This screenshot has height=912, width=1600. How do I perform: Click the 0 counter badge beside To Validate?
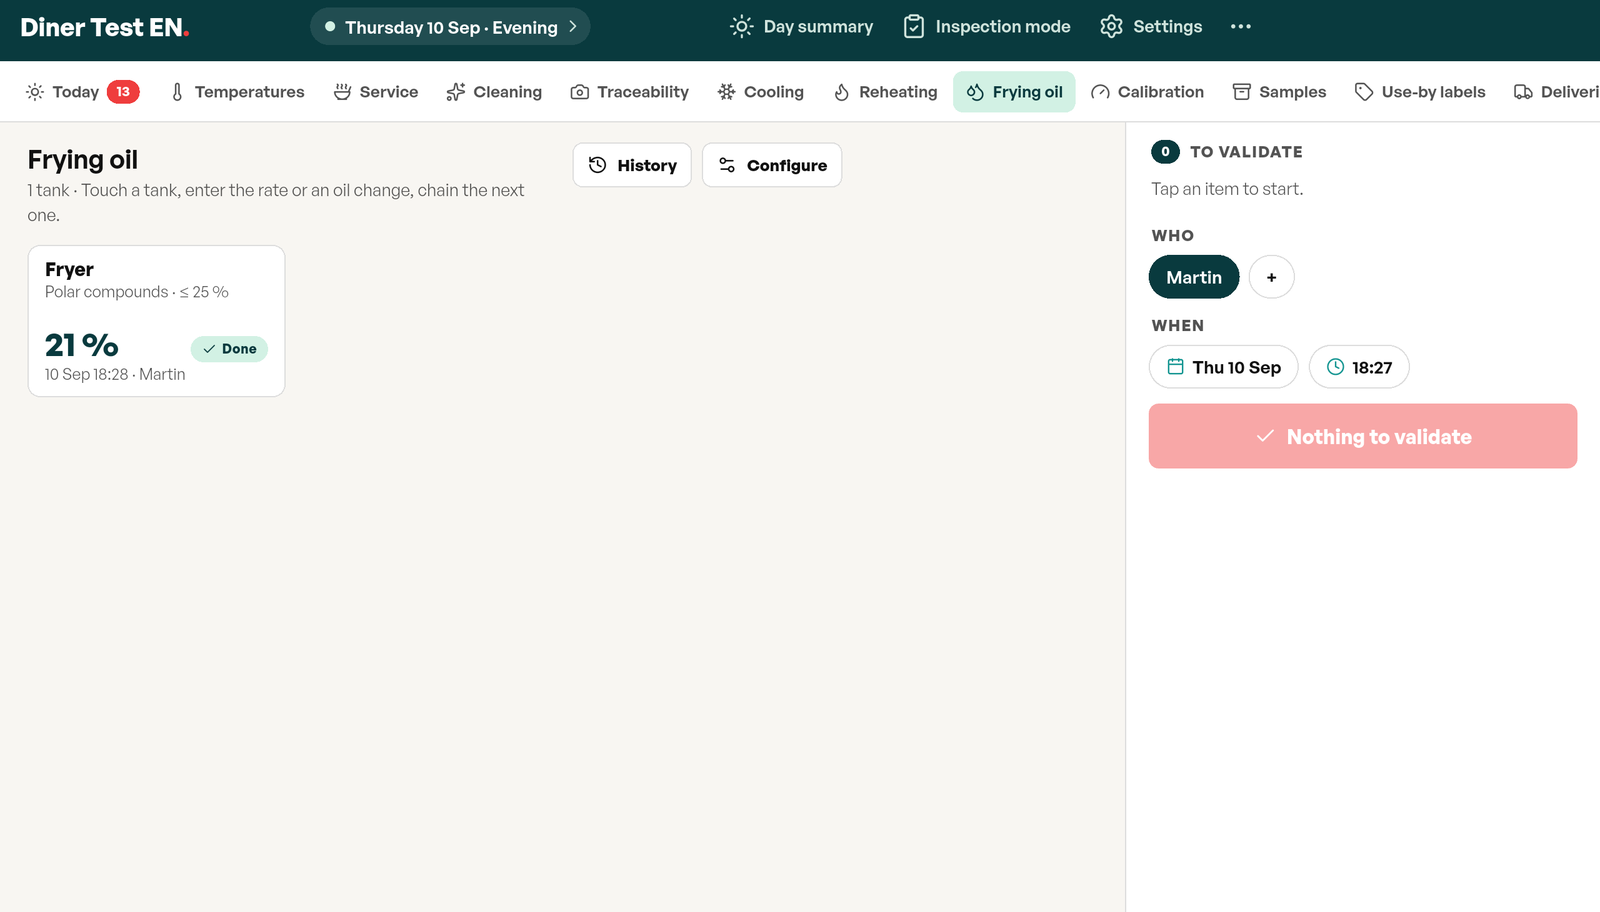[x=1165, y=152]
